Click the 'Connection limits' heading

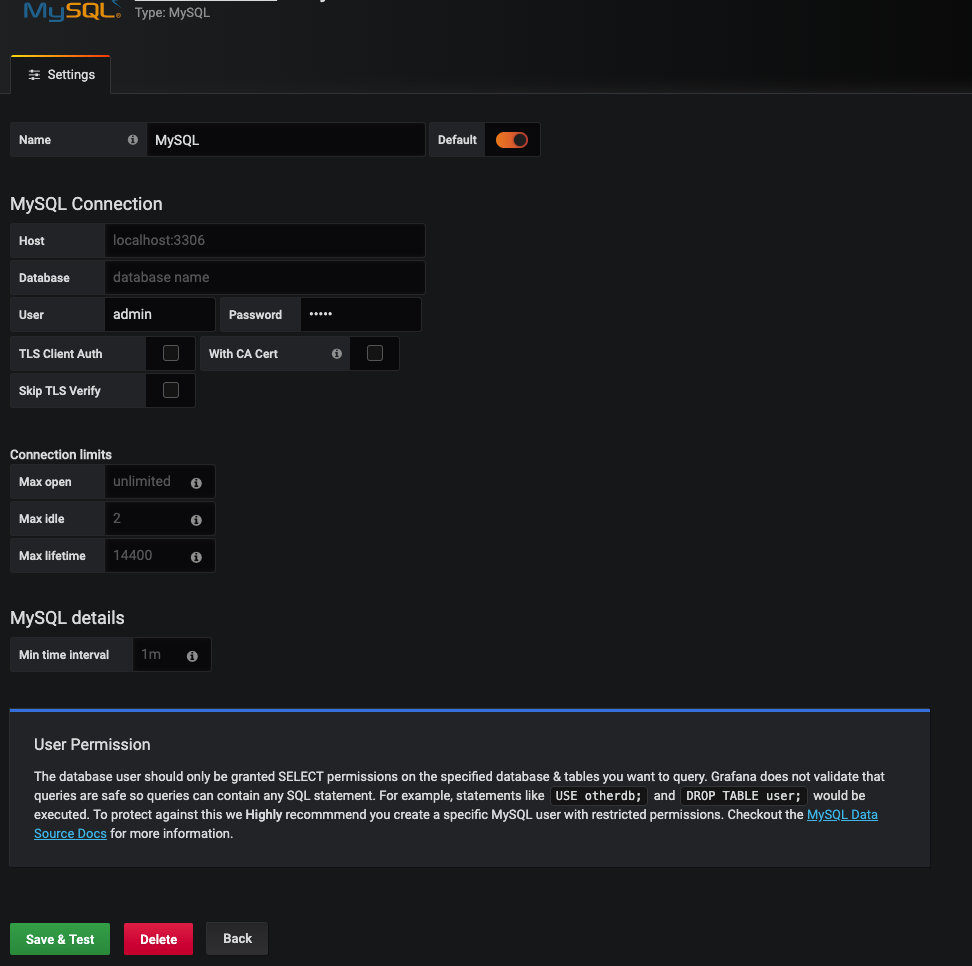click(61, 454)
